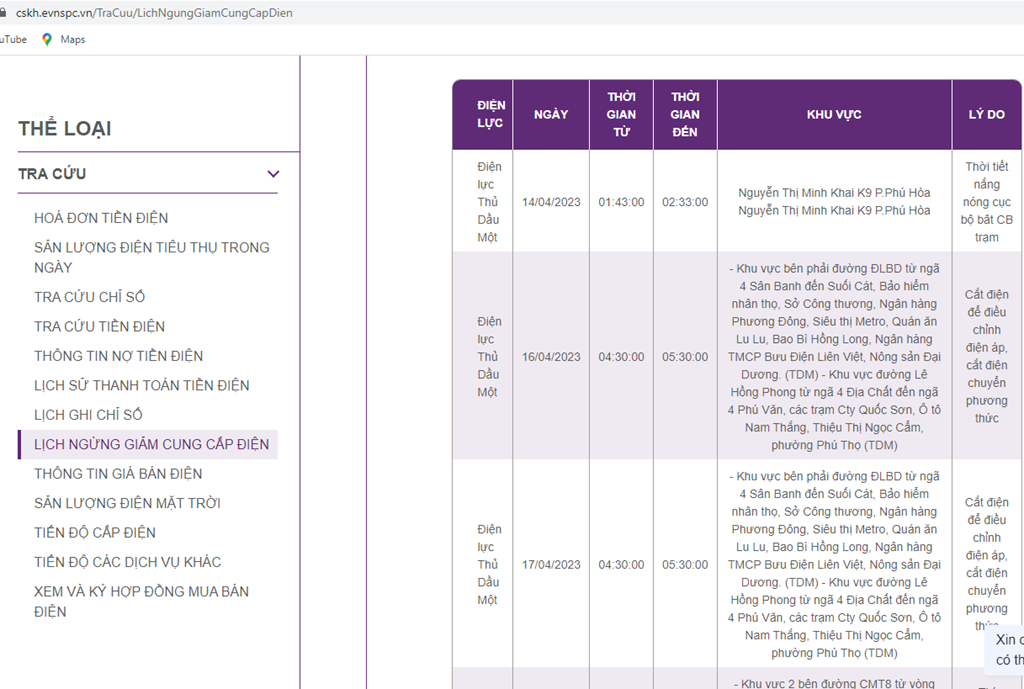1024x689 pixels.
Task: Click reason Thời tiết nắng nóng cục bộ
Action: [986, 202]
